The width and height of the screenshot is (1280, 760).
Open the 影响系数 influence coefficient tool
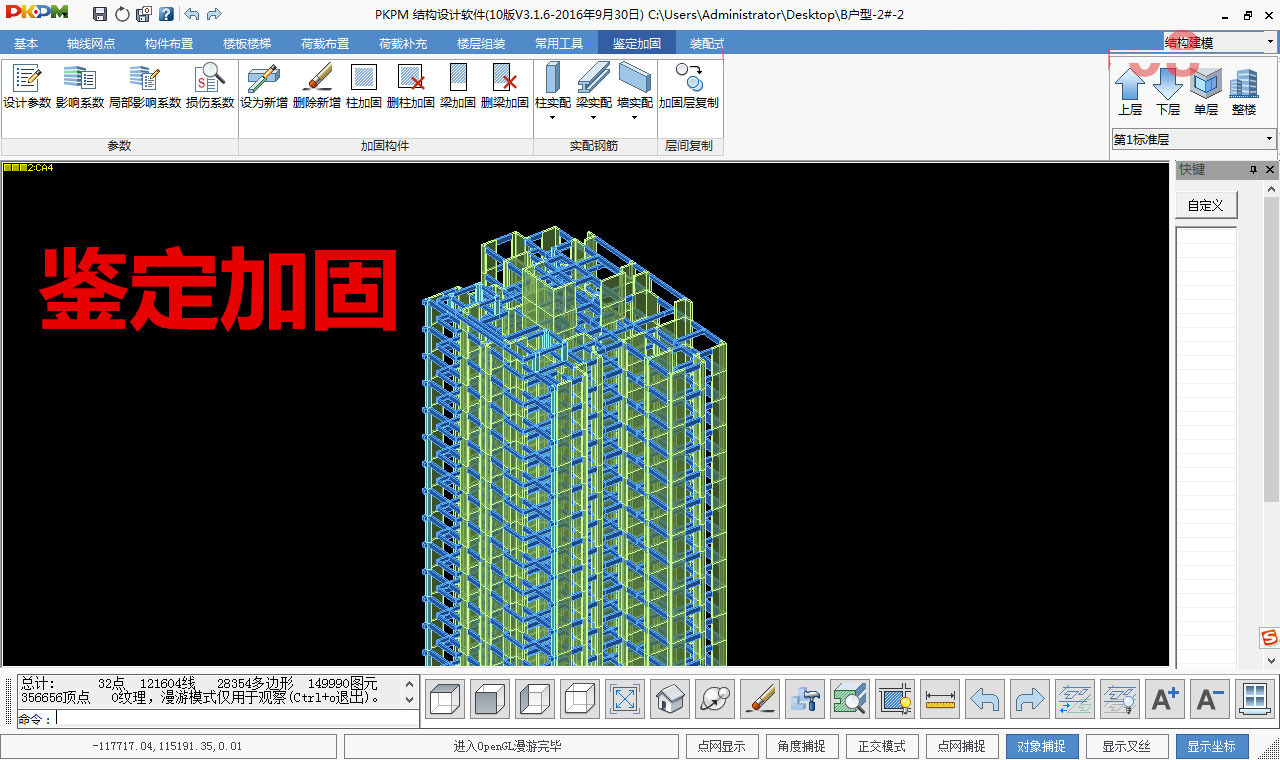point(80,86)
